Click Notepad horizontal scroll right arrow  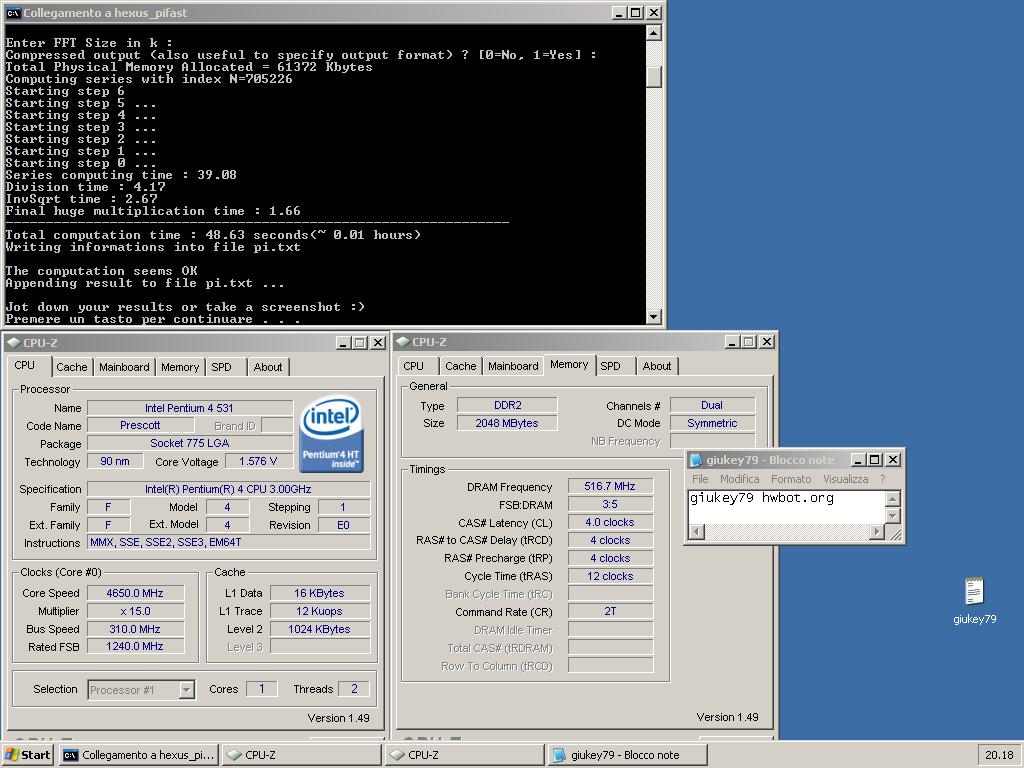point(877,532)
